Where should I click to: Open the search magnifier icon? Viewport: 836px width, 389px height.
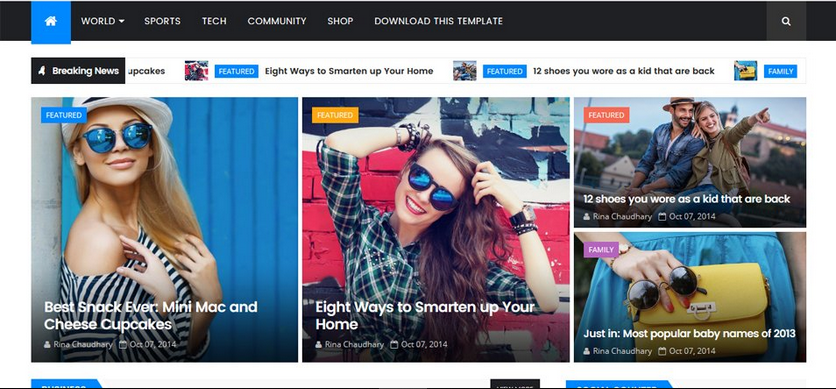pyautogui.click(x=786, y=21)
